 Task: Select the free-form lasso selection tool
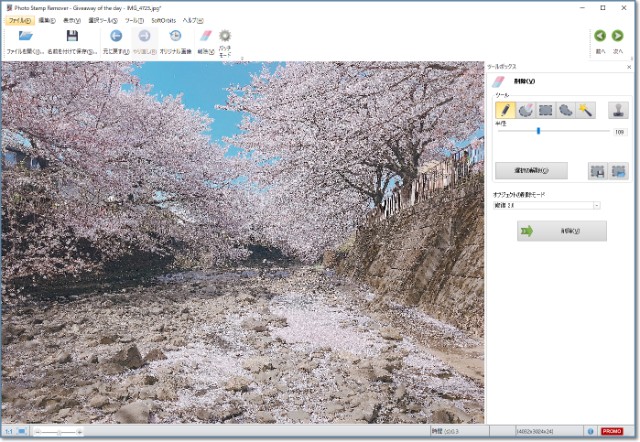[567, 109]
